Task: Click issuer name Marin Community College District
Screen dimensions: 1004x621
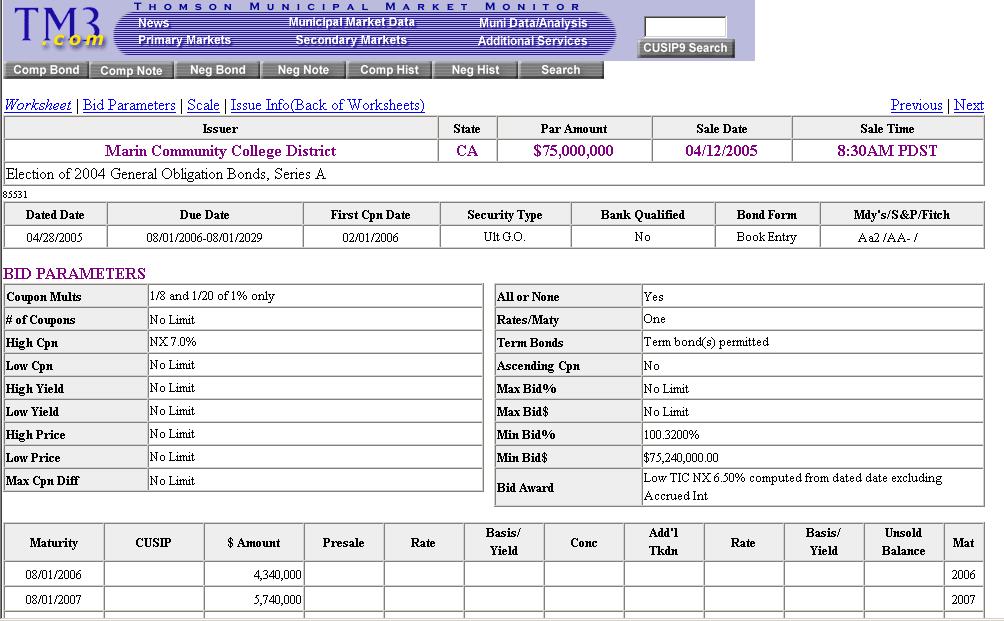Action: point(220,151)
